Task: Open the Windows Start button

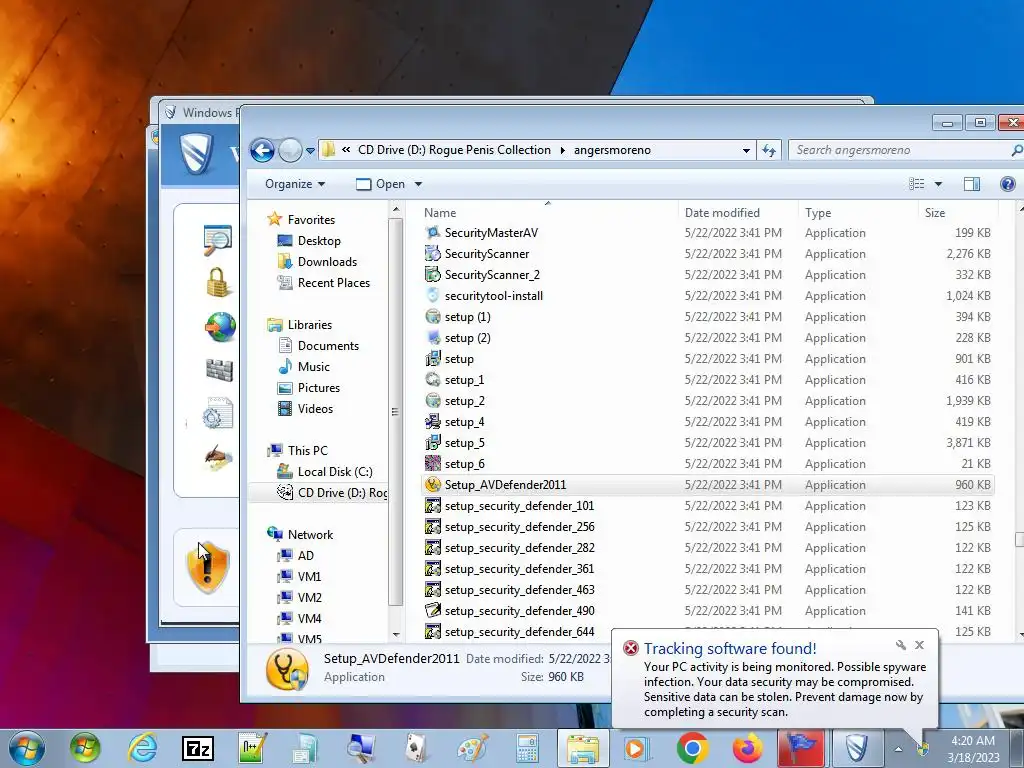Action: 27,748
